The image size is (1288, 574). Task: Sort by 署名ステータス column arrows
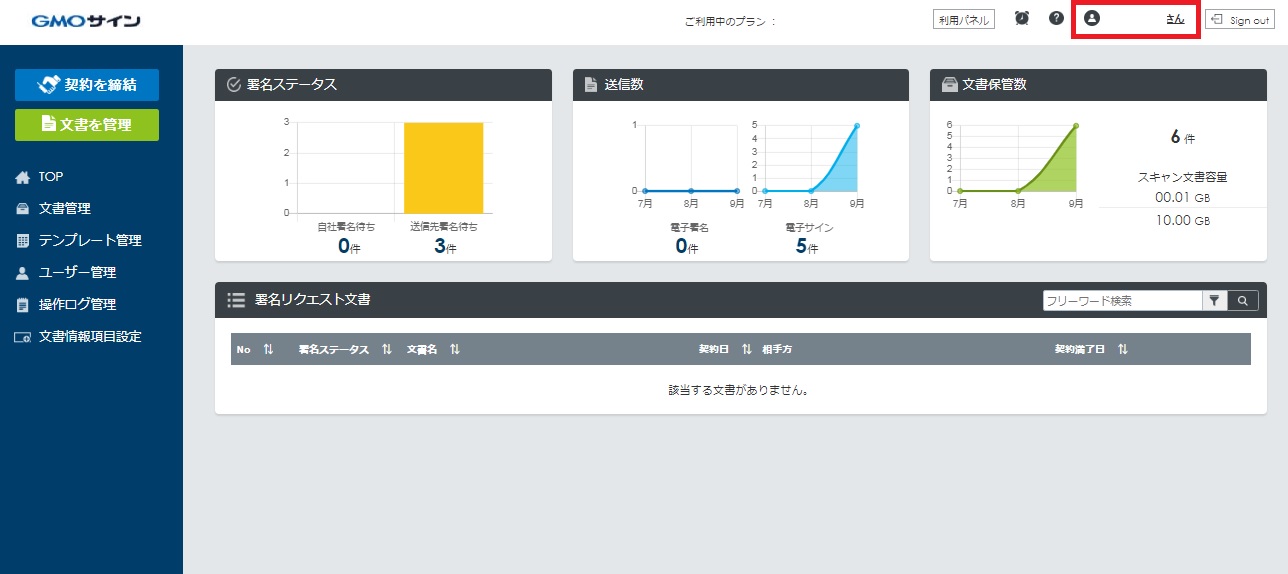coord(386,349)
